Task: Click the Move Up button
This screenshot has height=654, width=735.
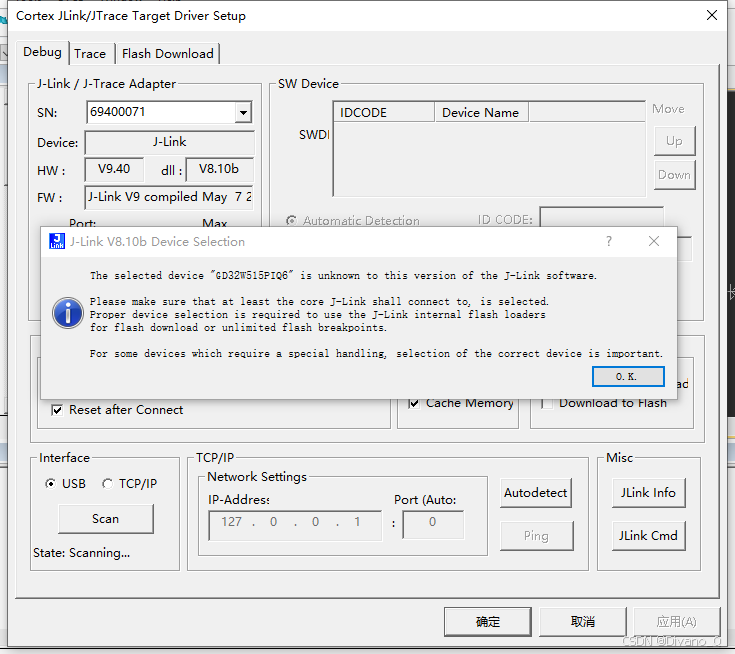Action: tap(674, 141)
